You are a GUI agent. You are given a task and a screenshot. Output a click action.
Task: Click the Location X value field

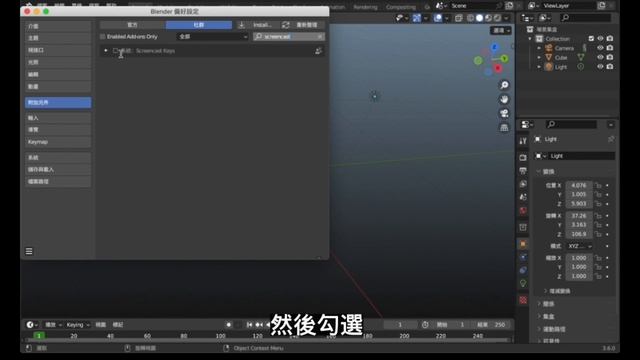pyautogui.click(x=579, y=185)
